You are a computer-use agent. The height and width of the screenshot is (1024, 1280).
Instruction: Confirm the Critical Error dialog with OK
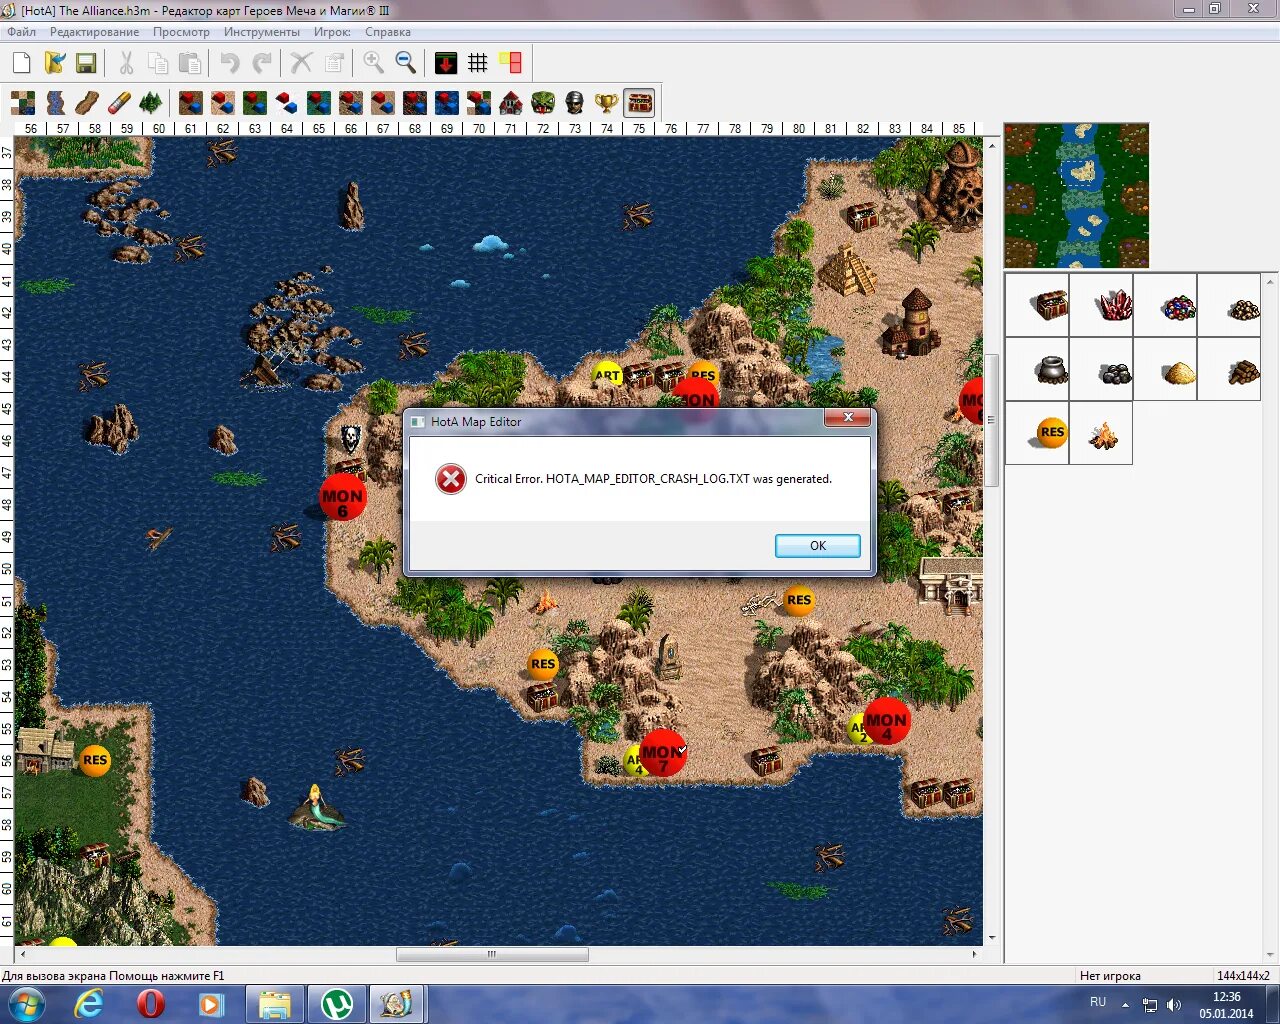[x=817, y=545]
